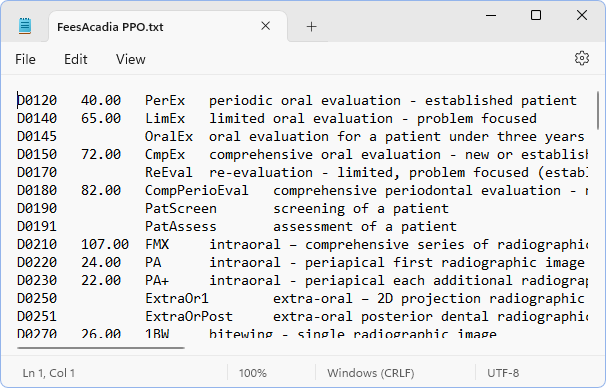Image resolution: width=606 pixels, height=388 pixels.
Task: Click the UTF-8 encoding indicator
Action: click(503, 373)
